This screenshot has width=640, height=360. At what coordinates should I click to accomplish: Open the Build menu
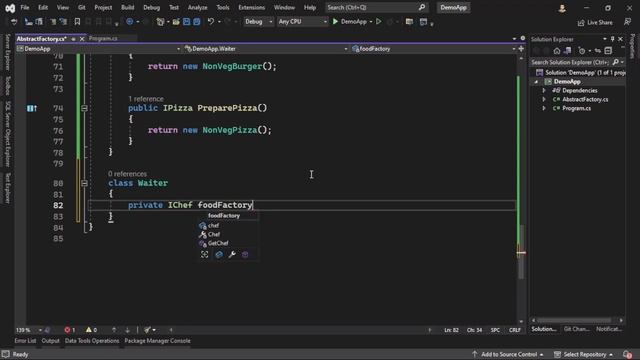tap(127, 7)
